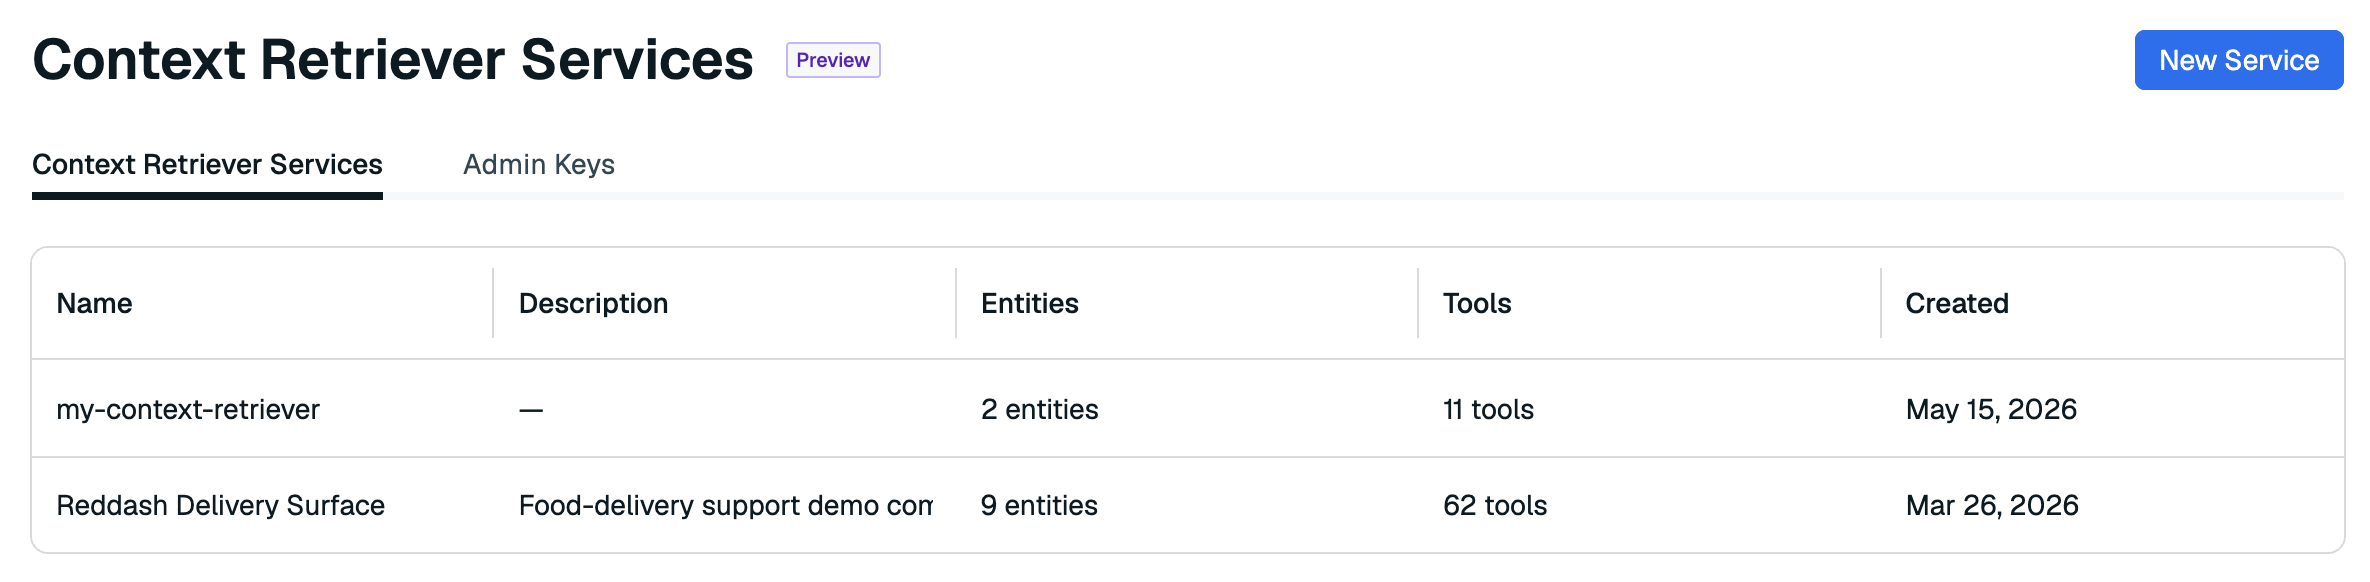2370x582 pixels.
Task: Open the Reddash Delivery Surface service
Action: tap(220, 505)
